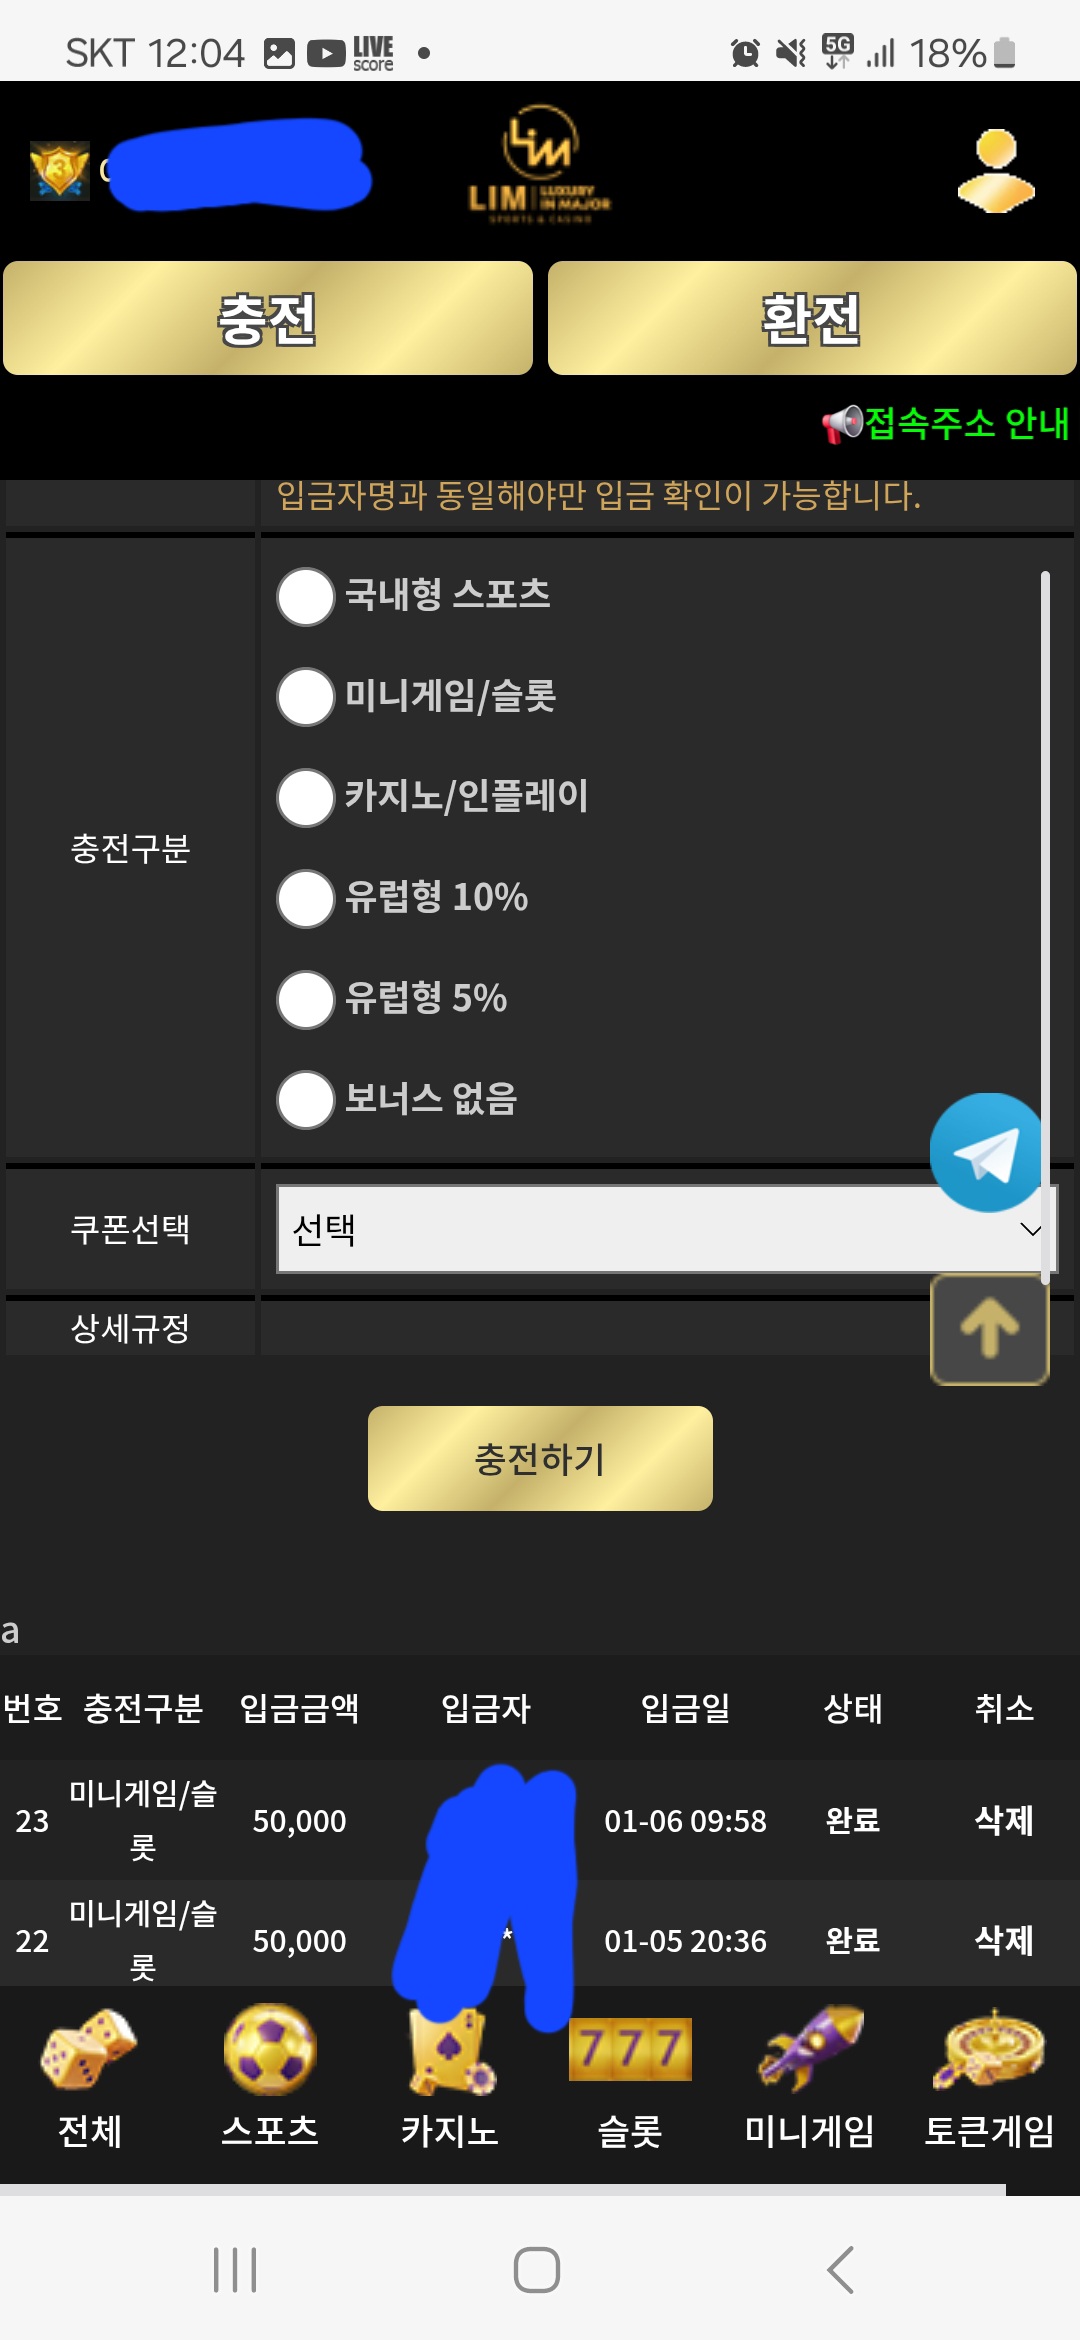Image resolution: width=1080 pixels, height=2340 pixels.
Task: Click the charge-type list scrollbar
Action: click(x=1045, y=900)
